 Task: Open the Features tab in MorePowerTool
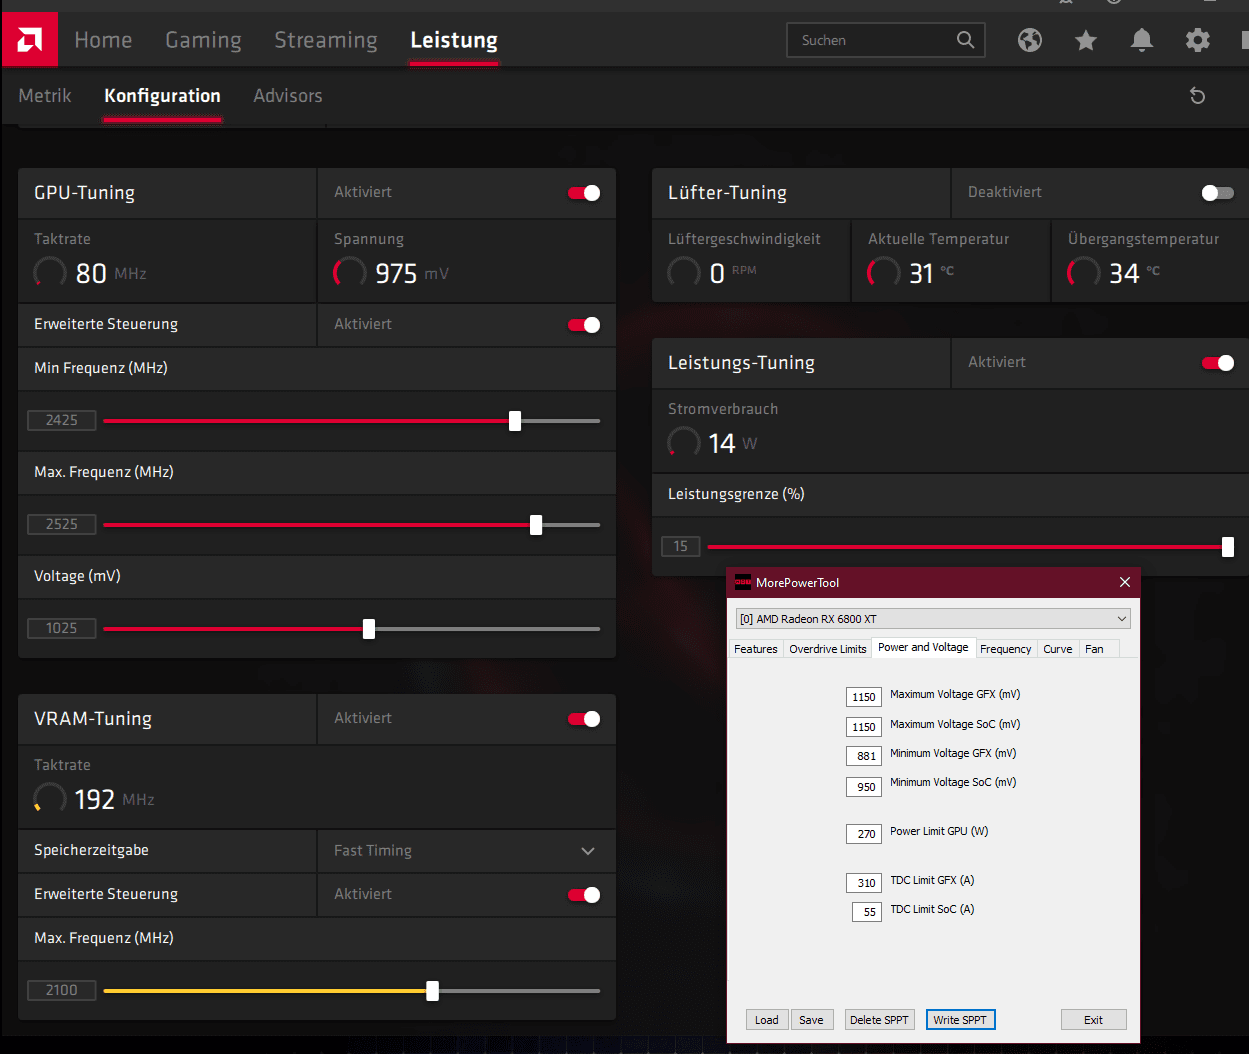point(755,649)
